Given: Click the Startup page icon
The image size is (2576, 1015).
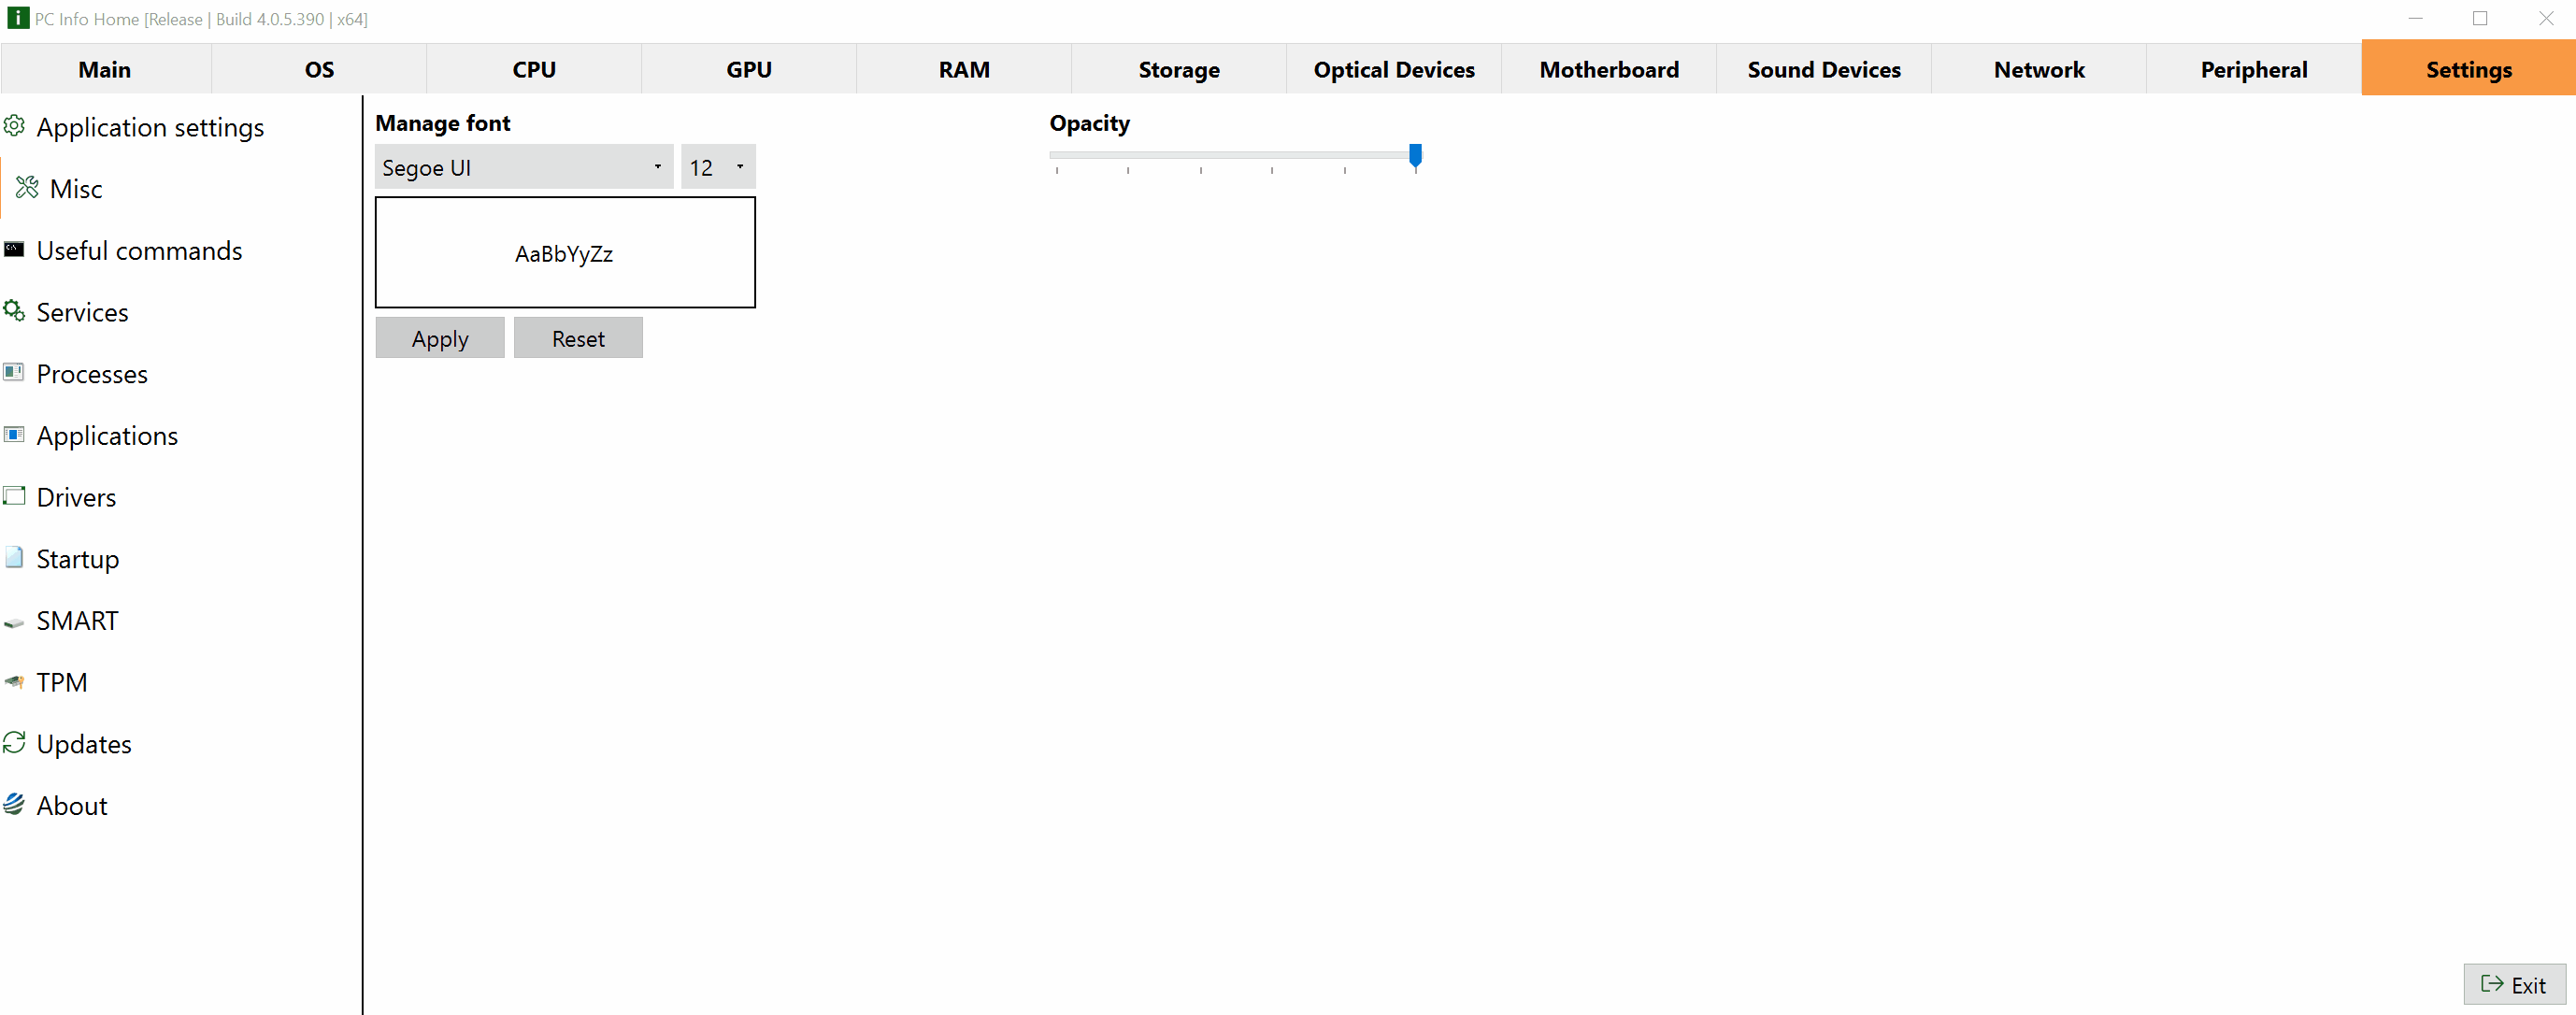Looking at the screenshot, I should (x=14, y=558).
